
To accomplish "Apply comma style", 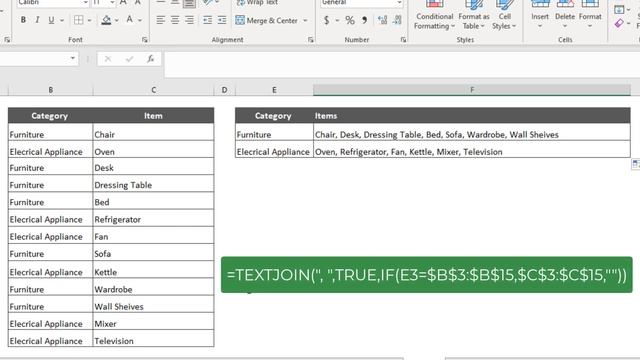I will click(x=364, y=20).
